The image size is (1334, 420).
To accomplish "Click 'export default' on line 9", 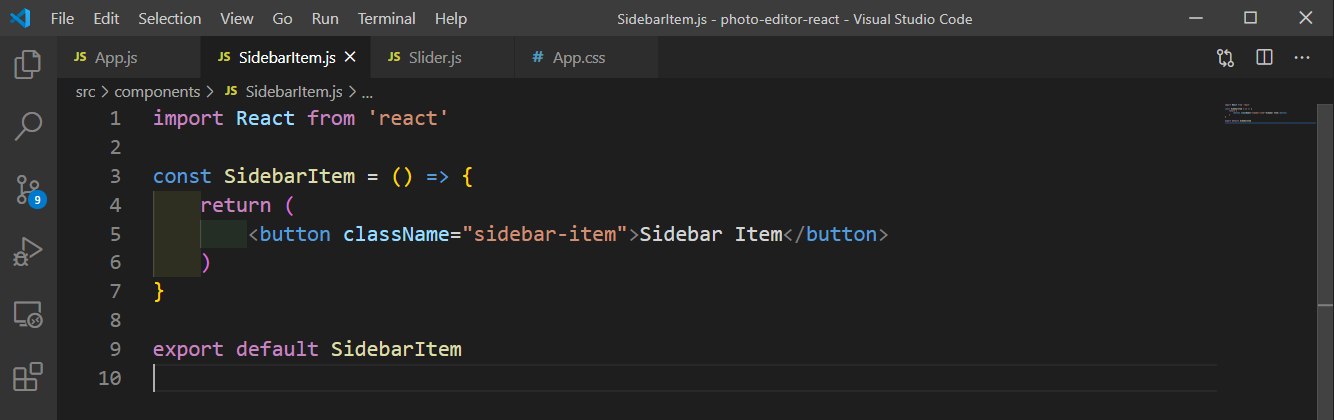I will click(x=236, y=350).
